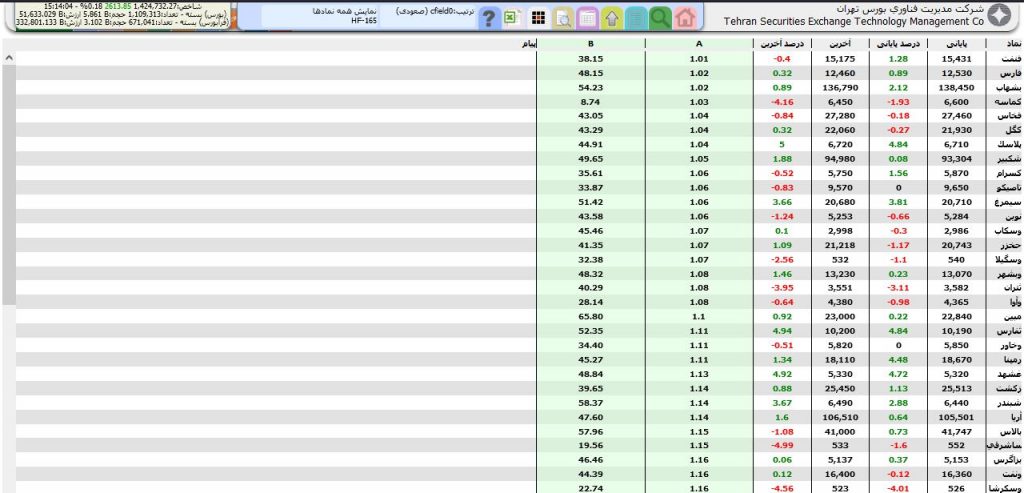Image resolution: width=1024 pixels, height=493 pixels.
Task: Open help via the question mark icon
Action: [488, 17]
